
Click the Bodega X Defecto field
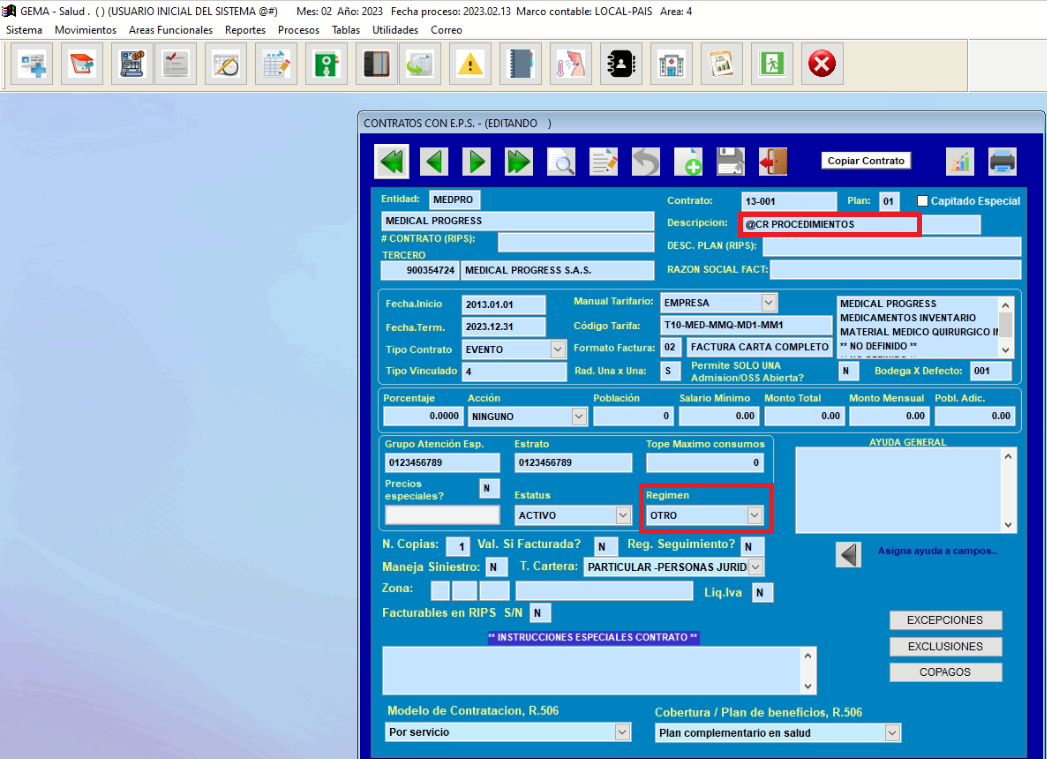pyautogui.click(x=991, y=371)
